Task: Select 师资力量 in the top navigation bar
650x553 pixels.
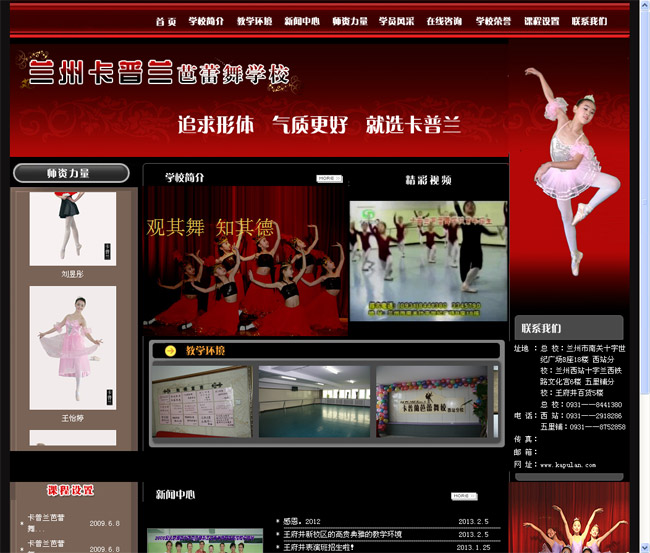Action: [350, 21]
